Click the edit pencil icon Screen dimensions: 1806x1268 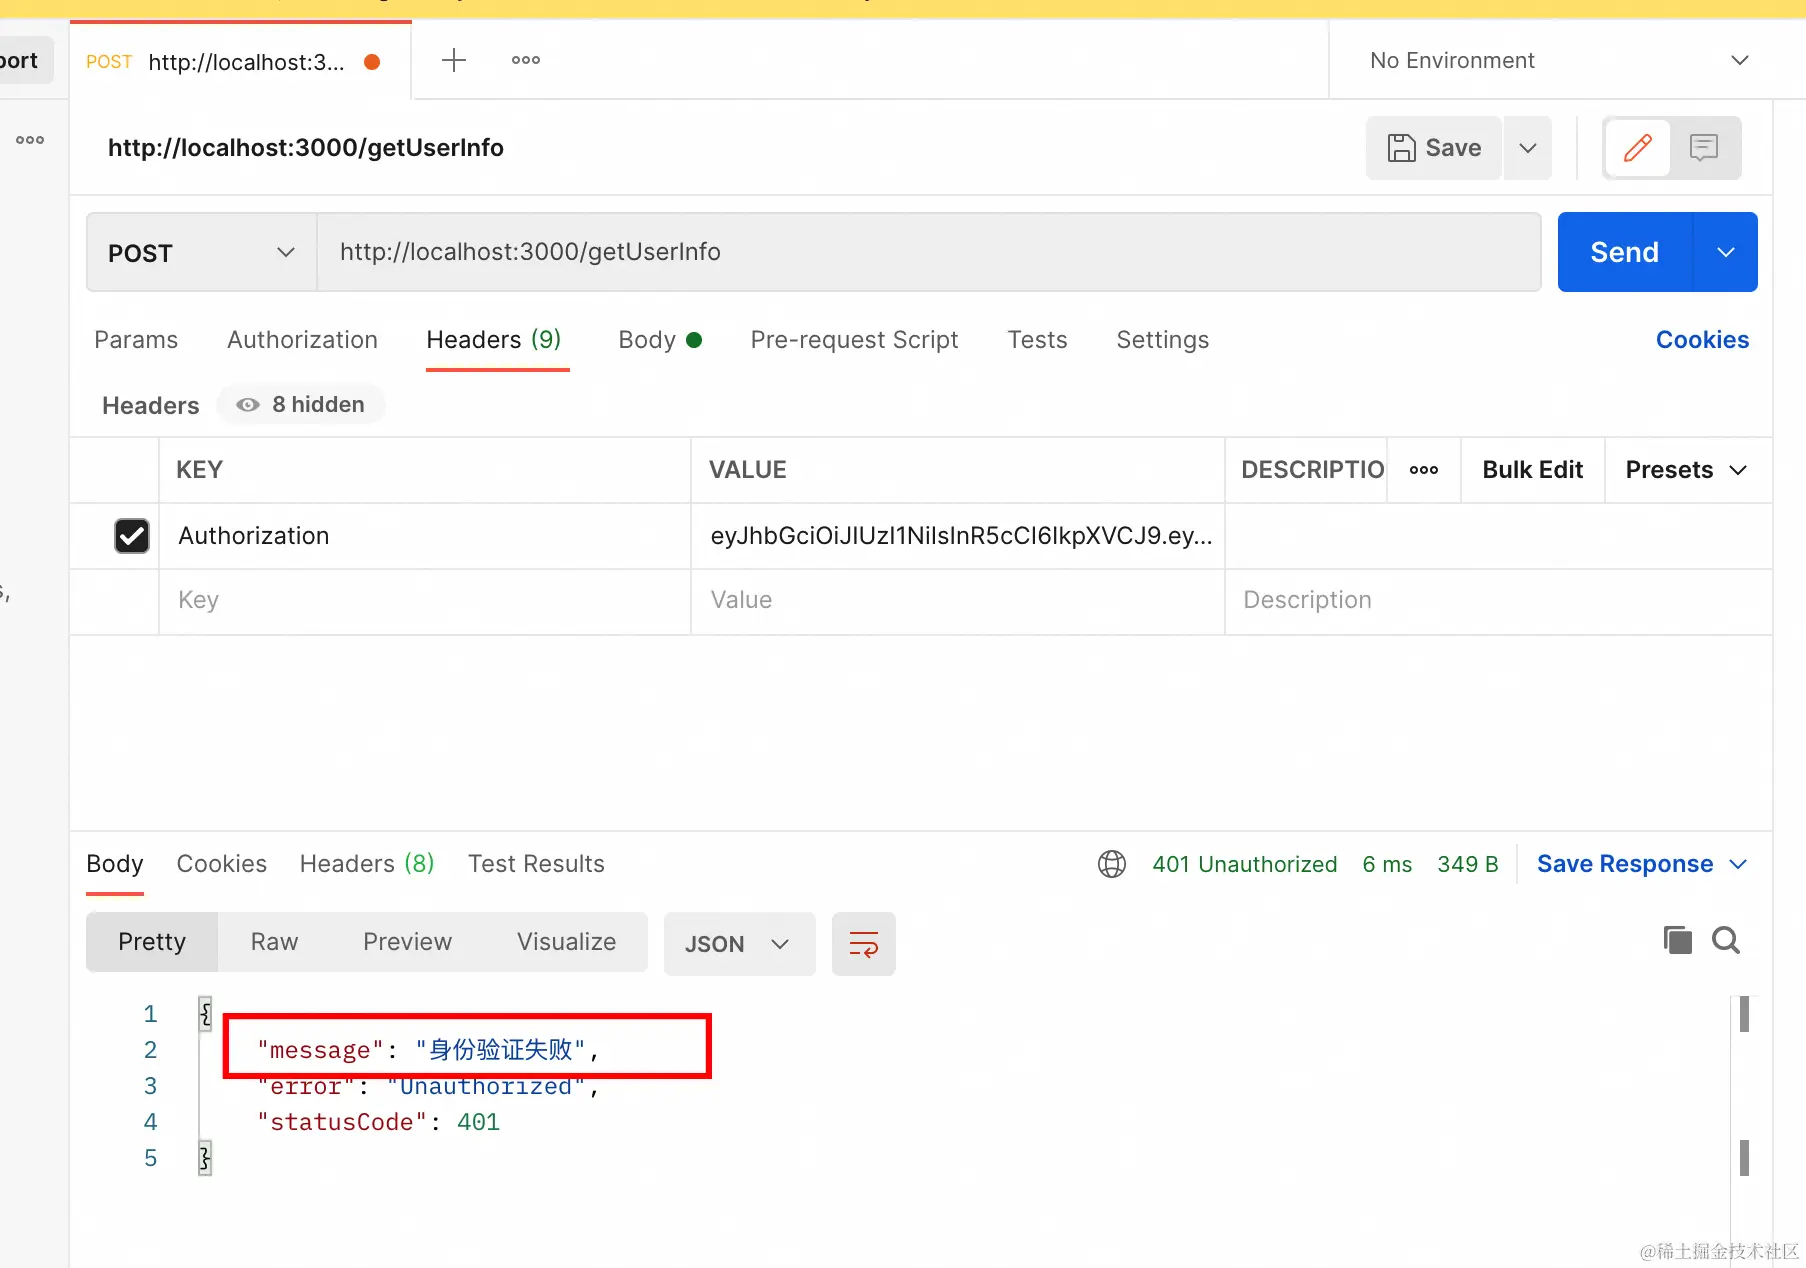click(x=1637, y=148)
